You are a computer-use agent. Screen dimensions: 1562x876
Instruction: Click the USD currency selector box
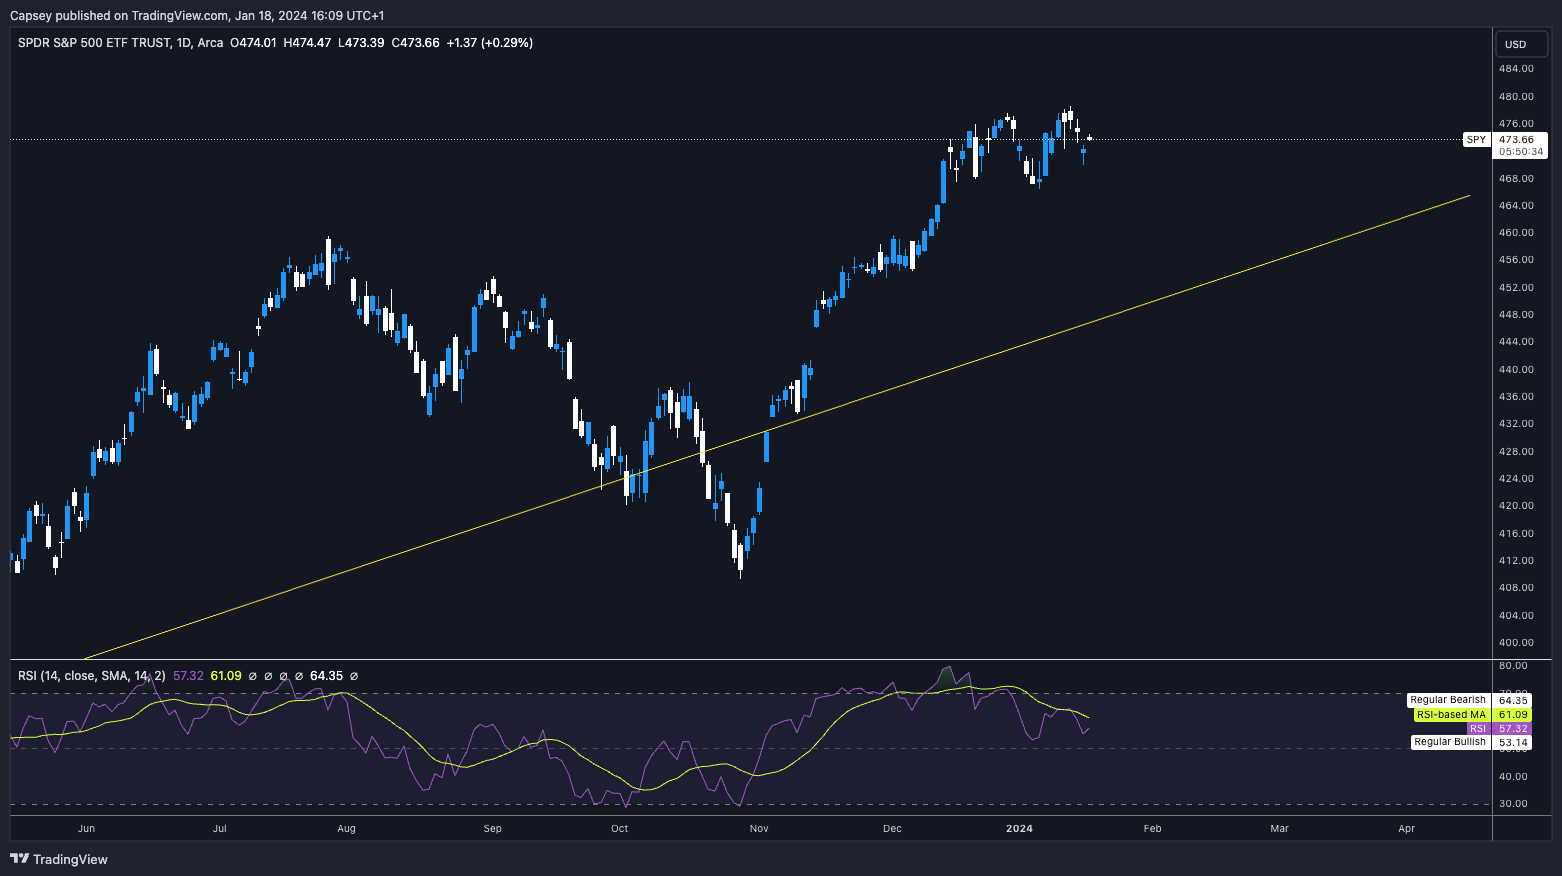coord(1516,44)
